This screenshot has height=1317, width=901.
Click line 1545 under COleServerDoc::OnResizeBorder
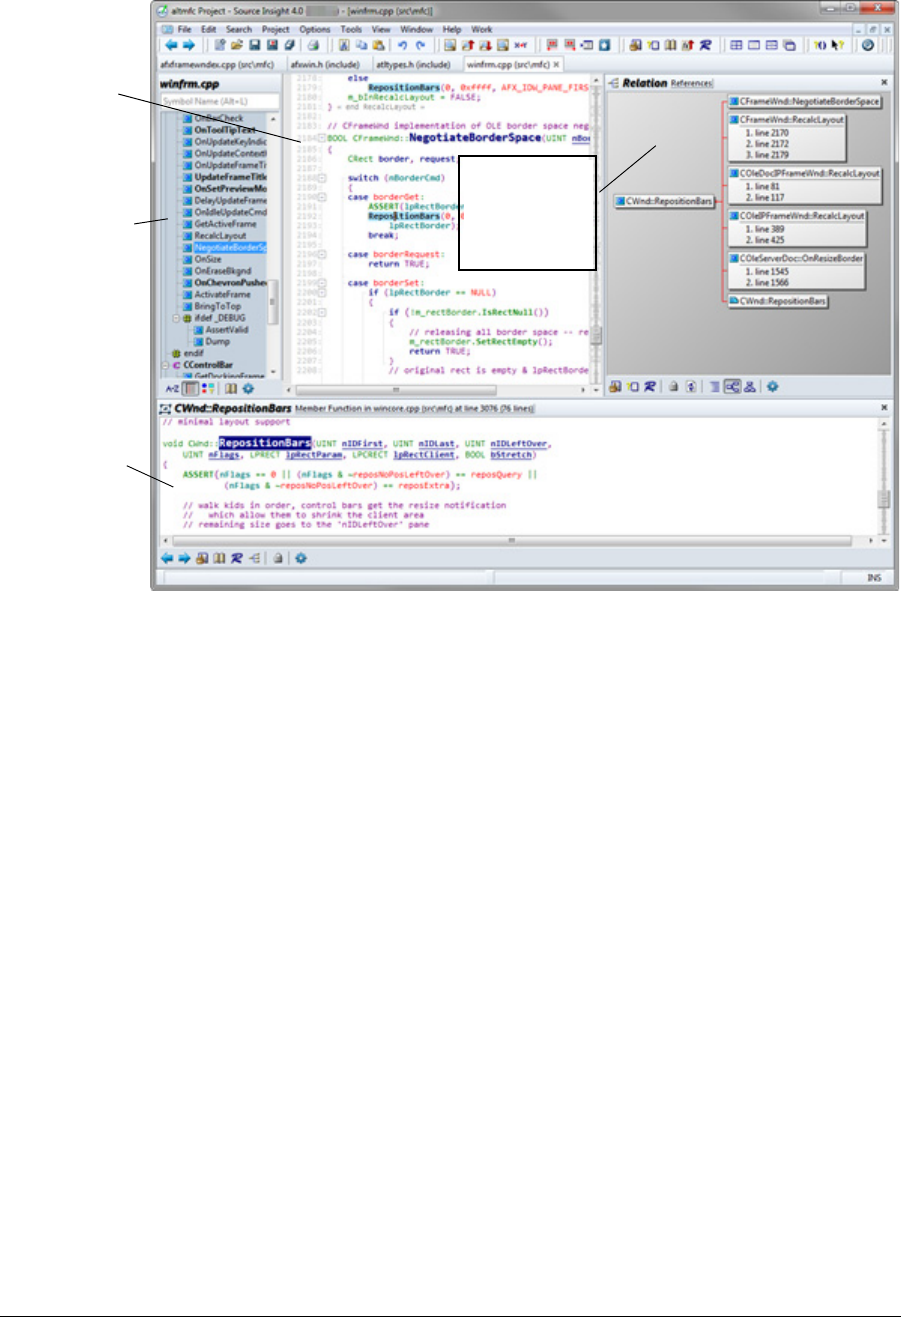coord(766,271)
